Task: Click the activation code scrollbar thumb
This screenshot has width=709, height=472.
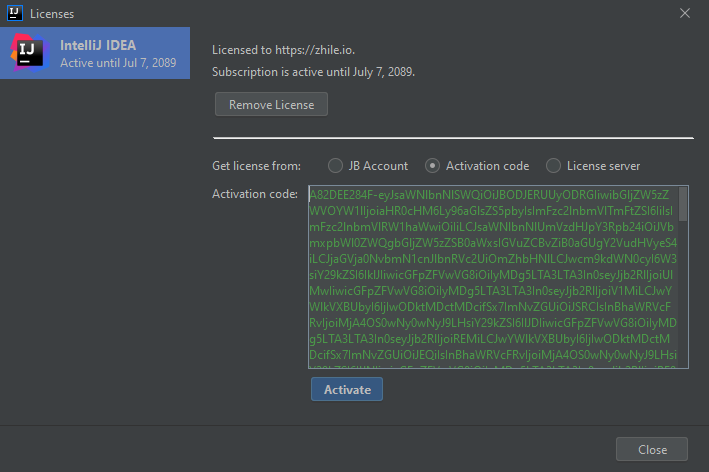Action: coord(683,204)
